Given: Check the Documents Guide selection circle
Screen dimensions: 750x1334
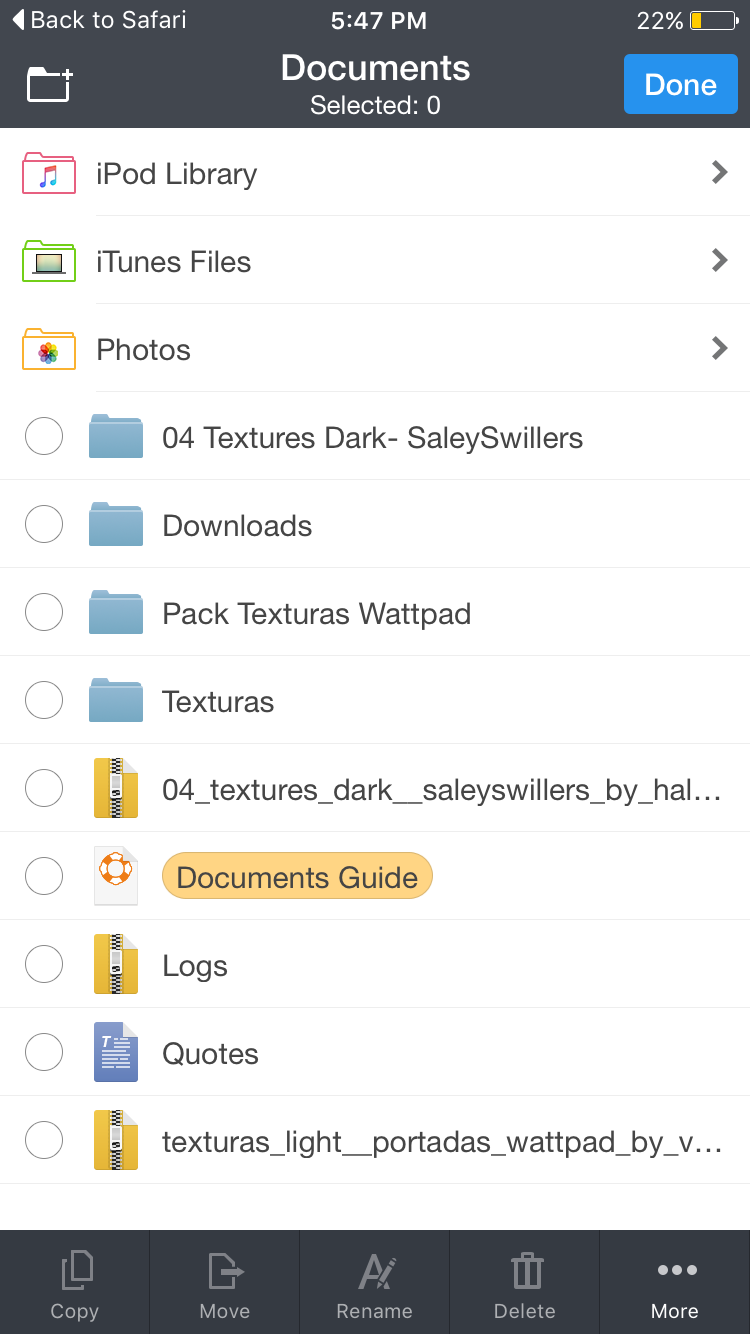Looking at the screenshot, I should pos(44,876).
